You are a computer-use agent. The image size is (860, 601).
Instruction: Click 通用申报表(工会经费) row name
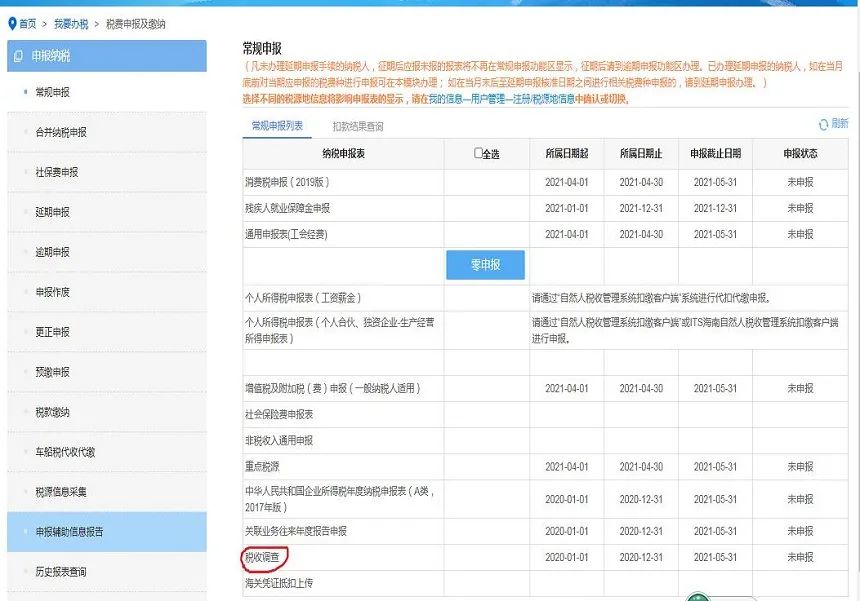coord(286,235)
